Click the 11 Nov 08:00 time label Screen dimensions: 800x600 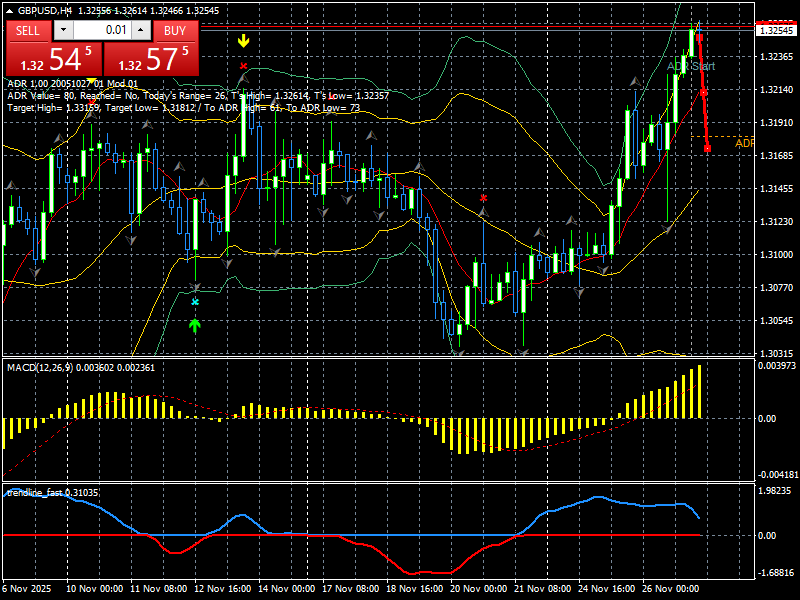[159, 588]
